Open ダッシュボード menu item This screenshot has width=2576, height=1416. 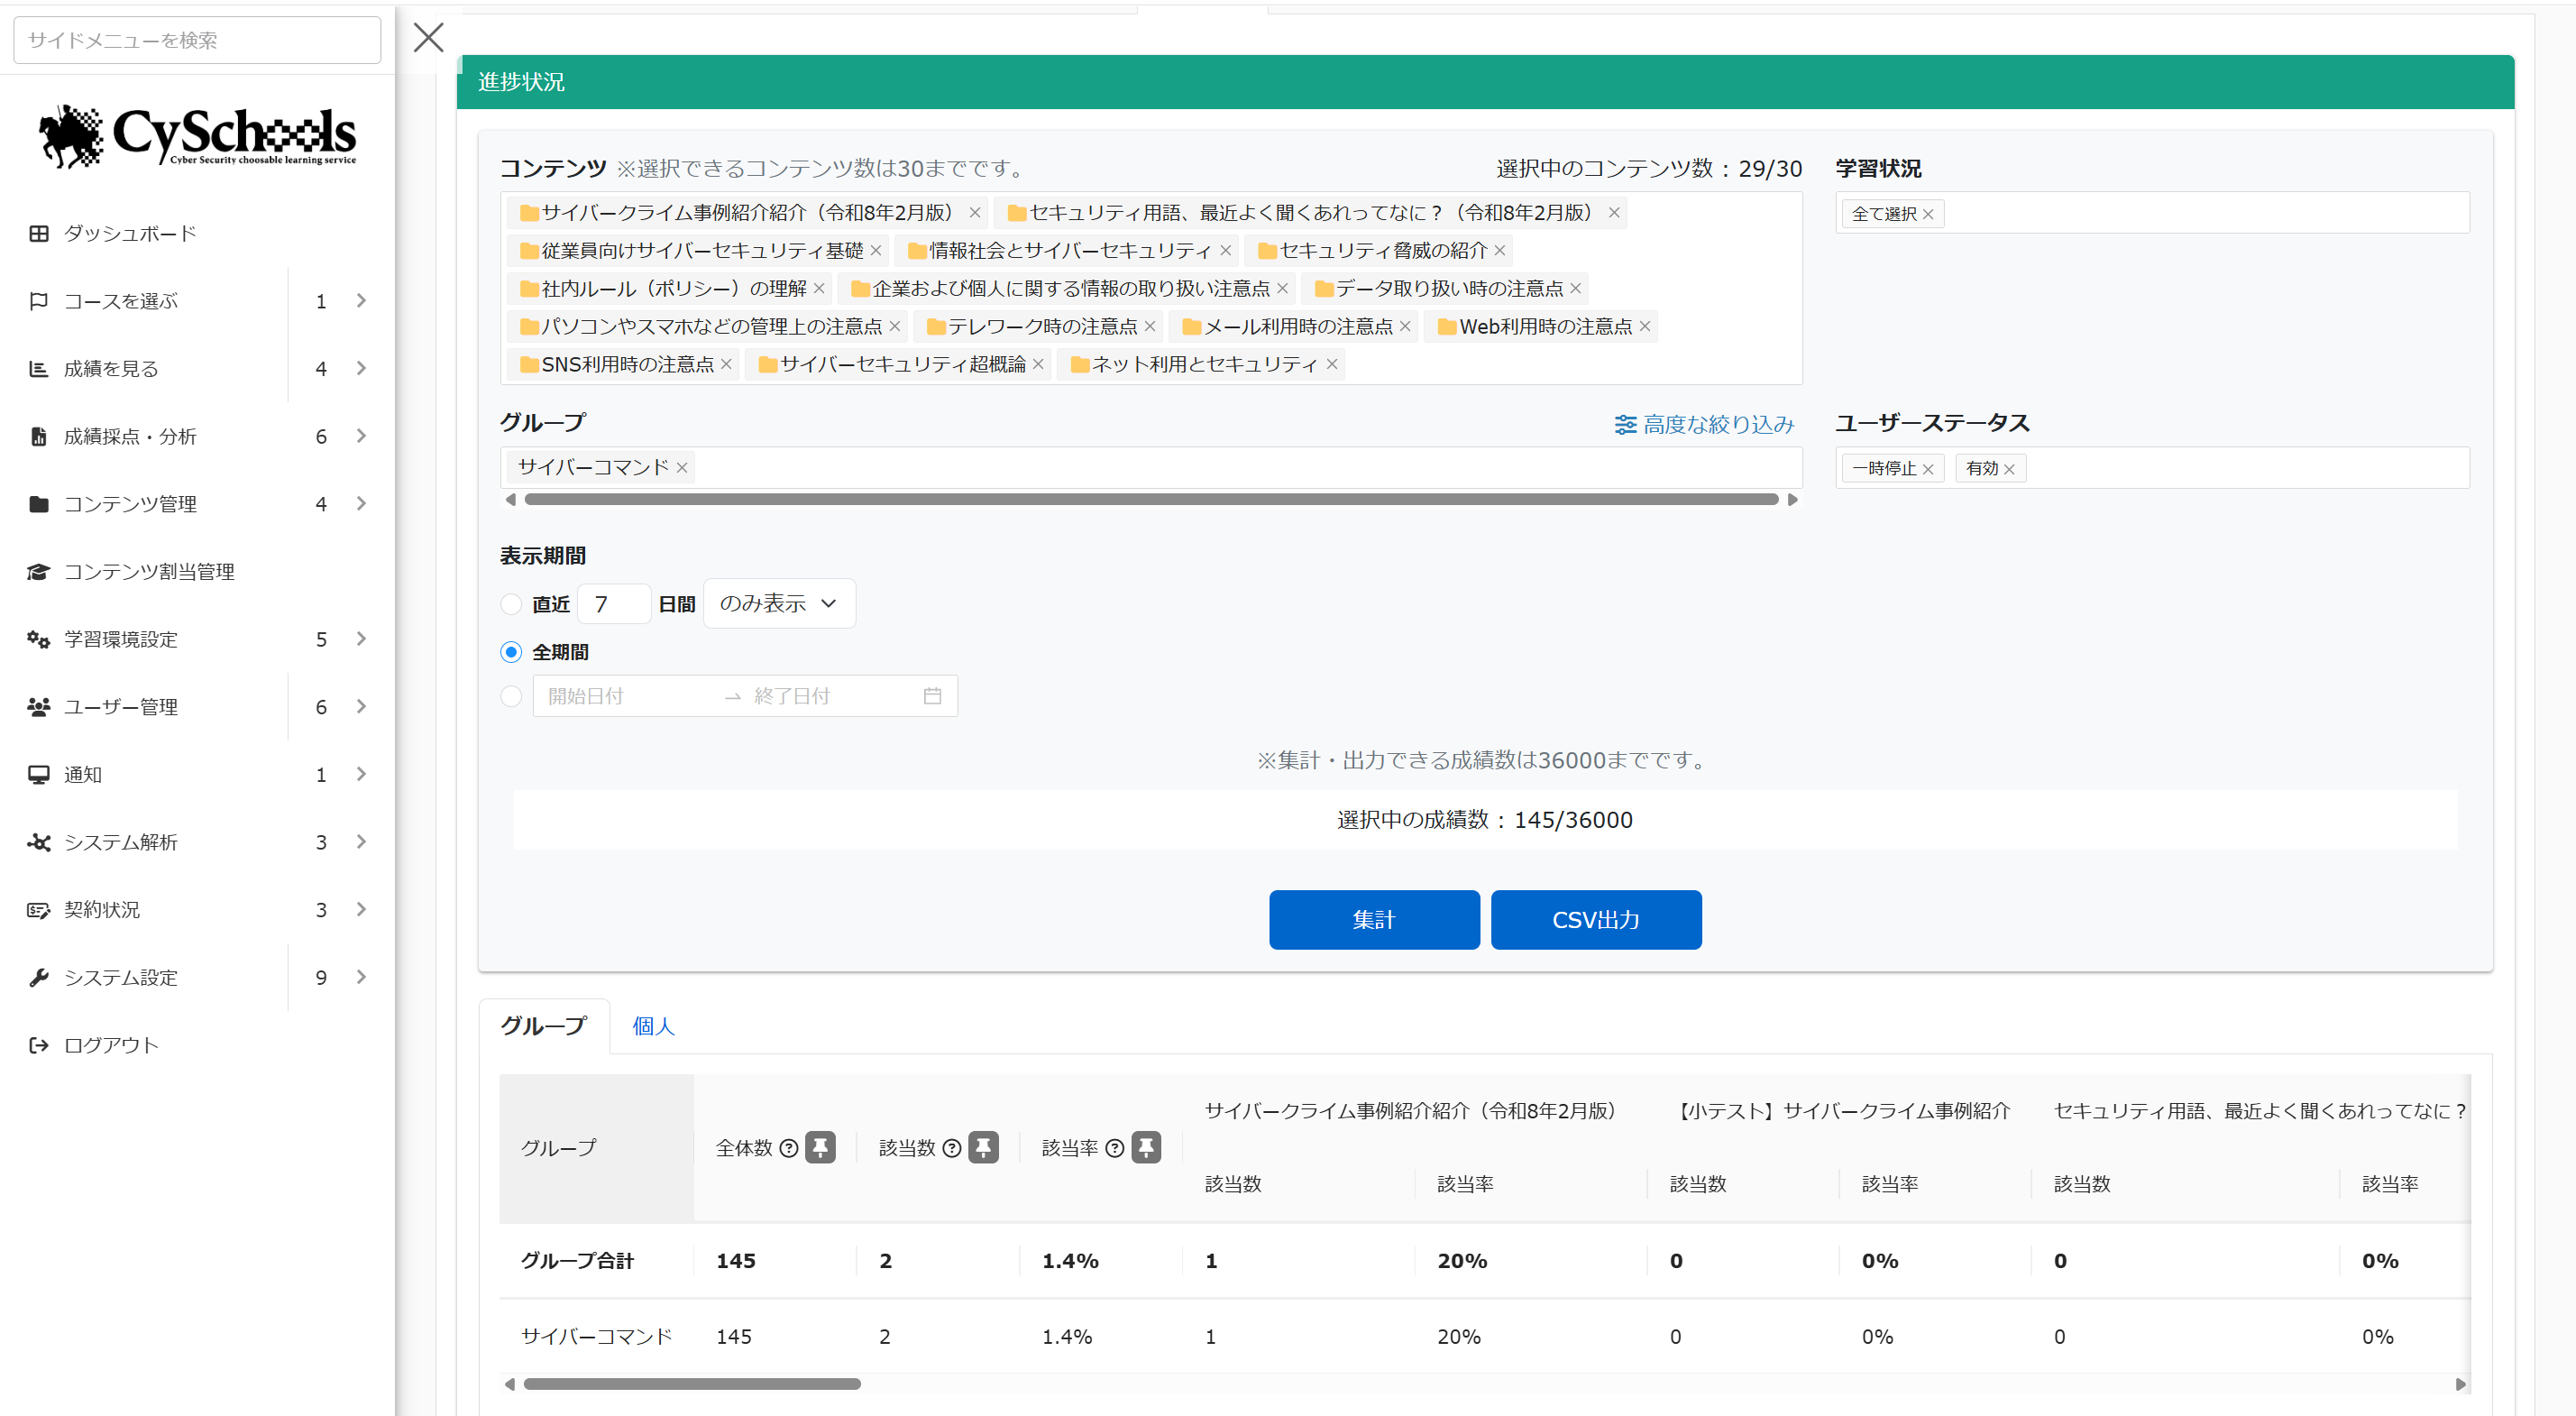[x=130, y=233]
